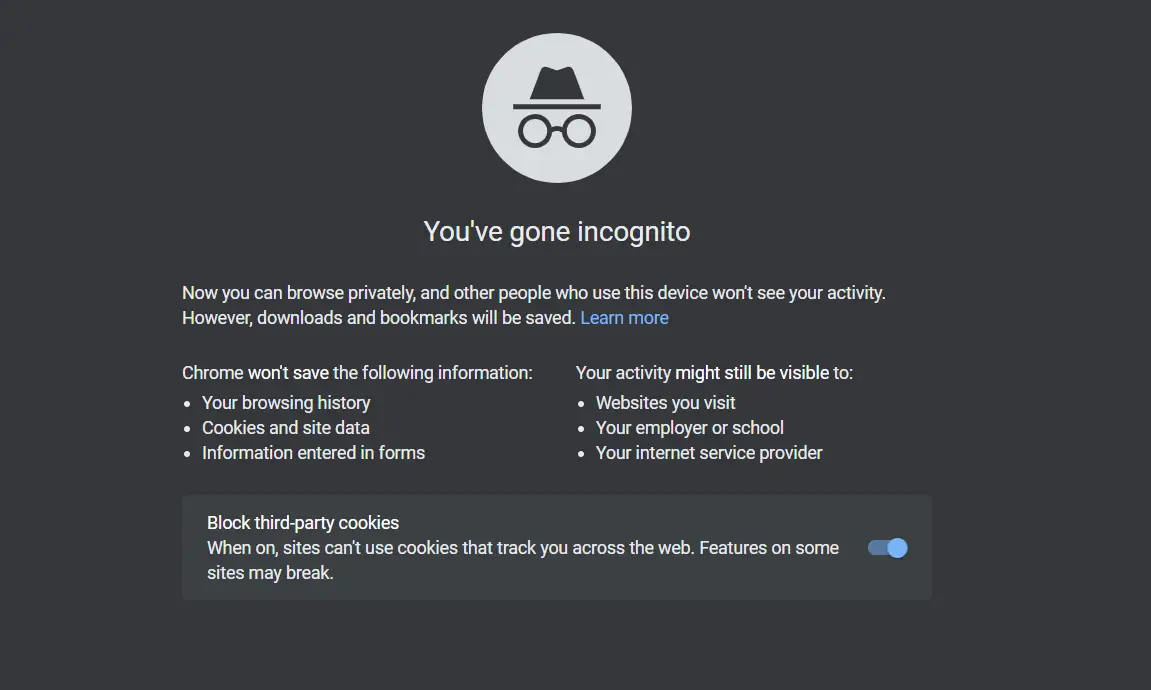Click "However, downloads and bookmarks will be saved" text
The height and width of the screenshot is (690, 1151).
click(x=379, y=318)
